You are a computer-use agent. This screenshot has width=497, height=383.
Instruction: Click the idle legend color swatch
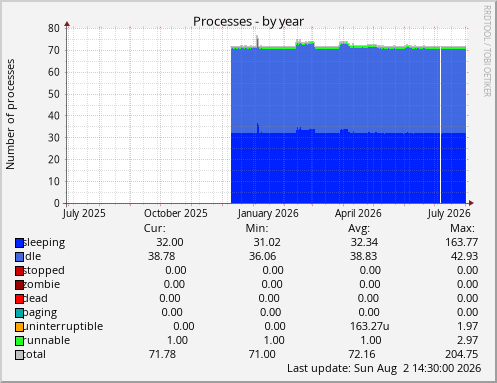(x=19, y=257)
